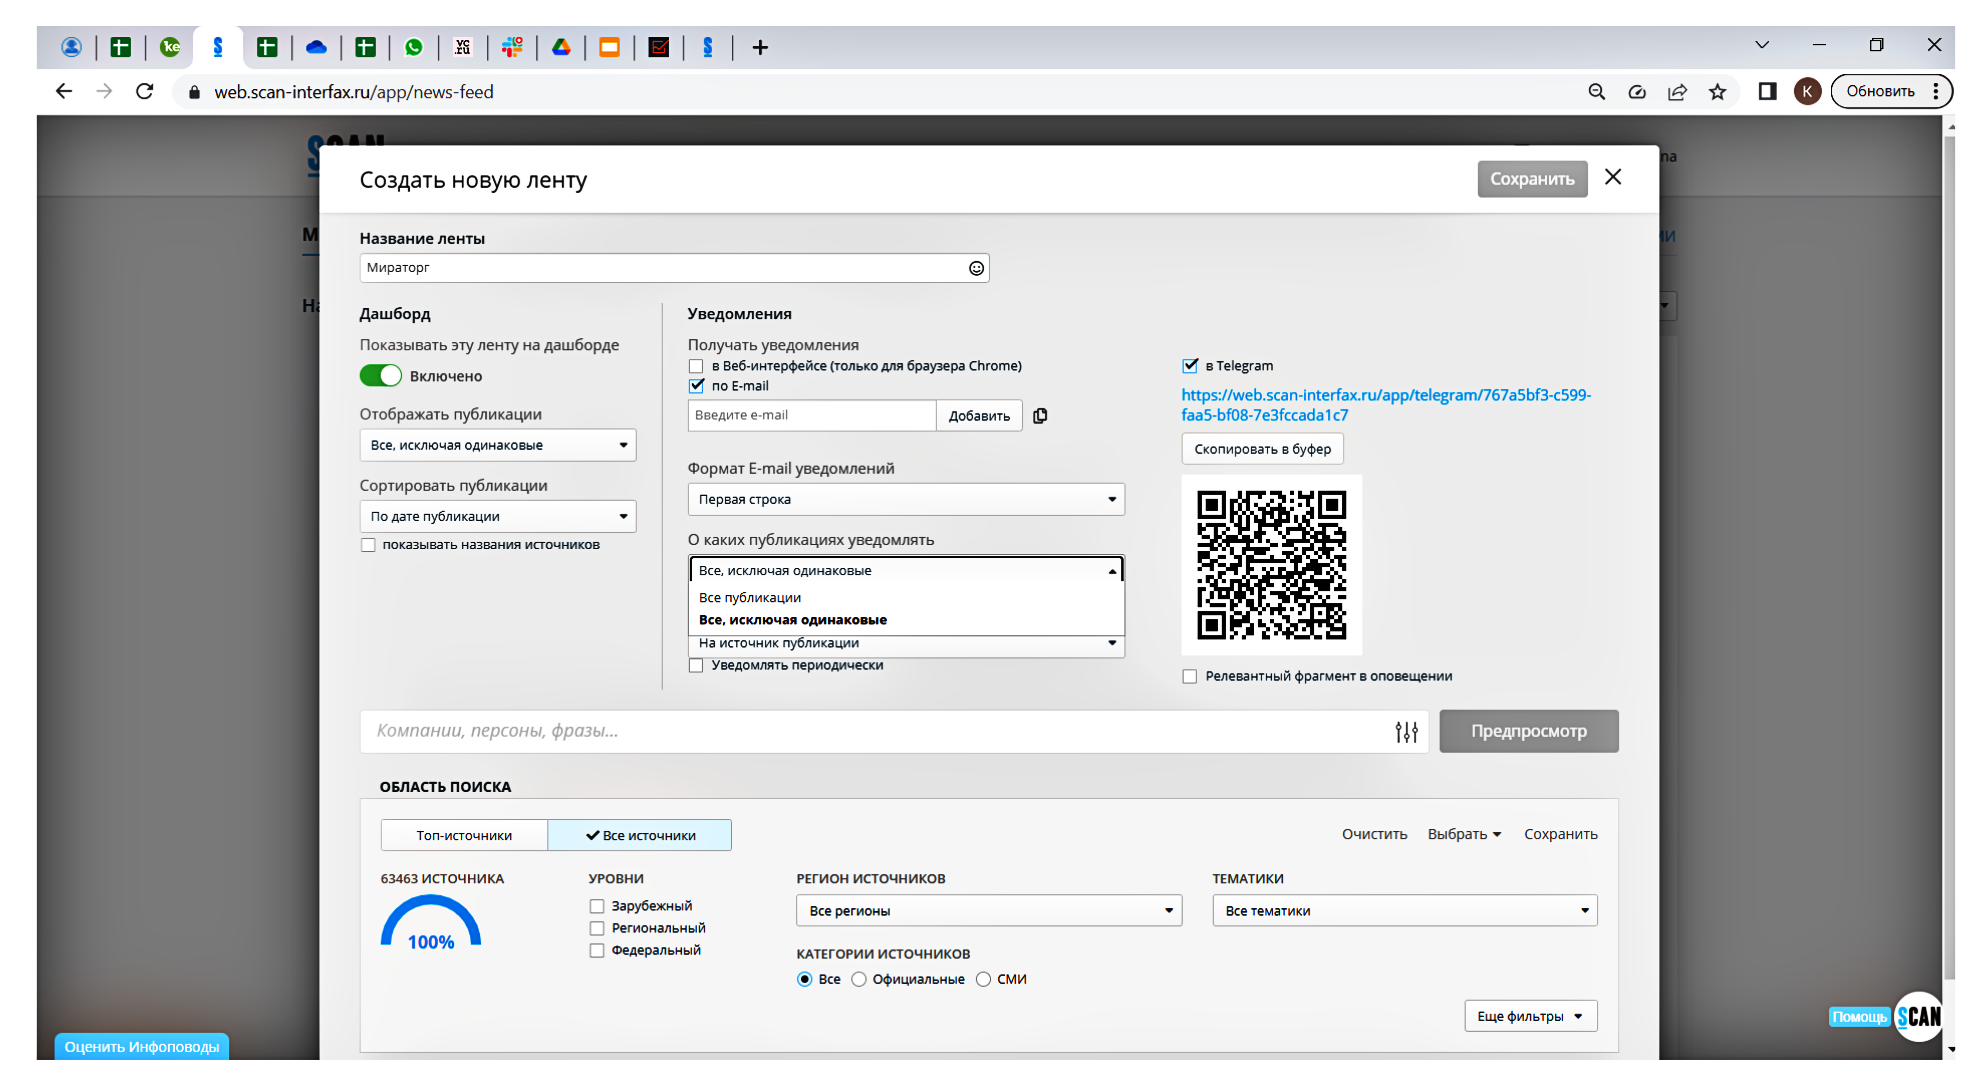Open the E-mail notification format dropdown

click(905, 499)
